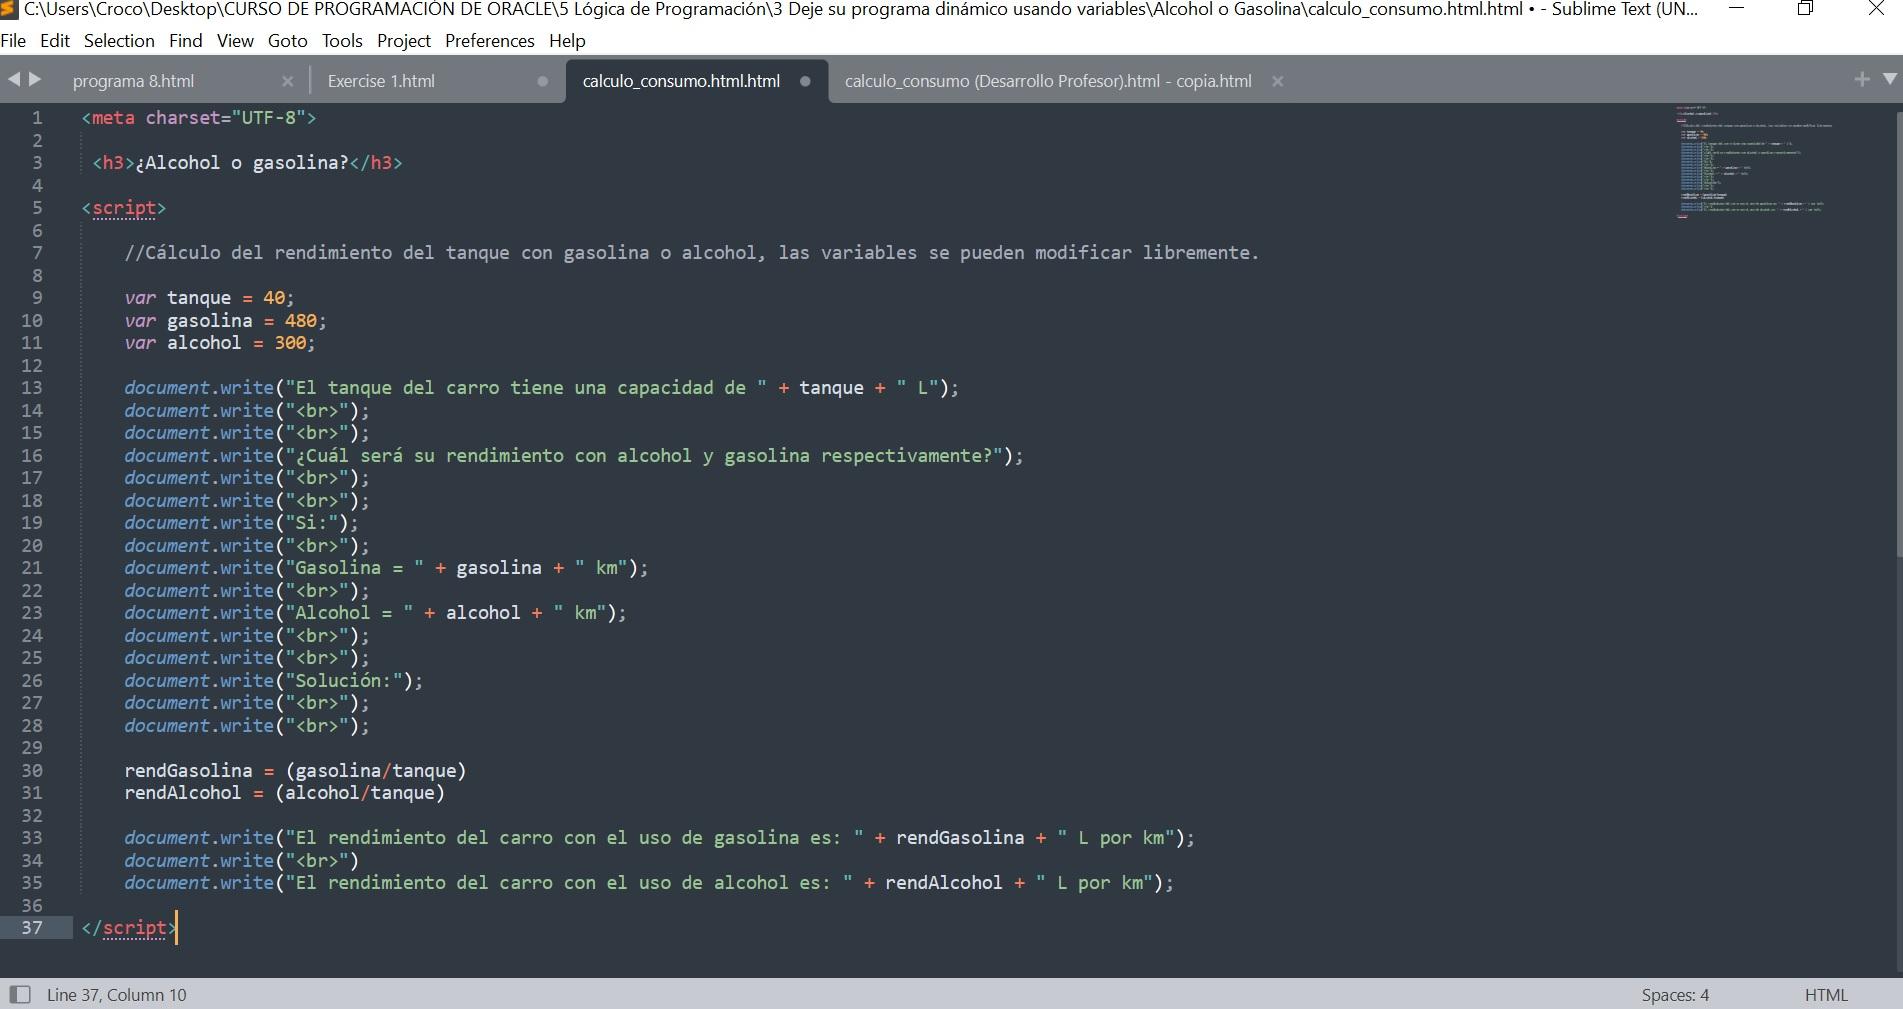1903x1009 pixels.
Task: Click the variable name alcohol on line 11
Action: 204,343
